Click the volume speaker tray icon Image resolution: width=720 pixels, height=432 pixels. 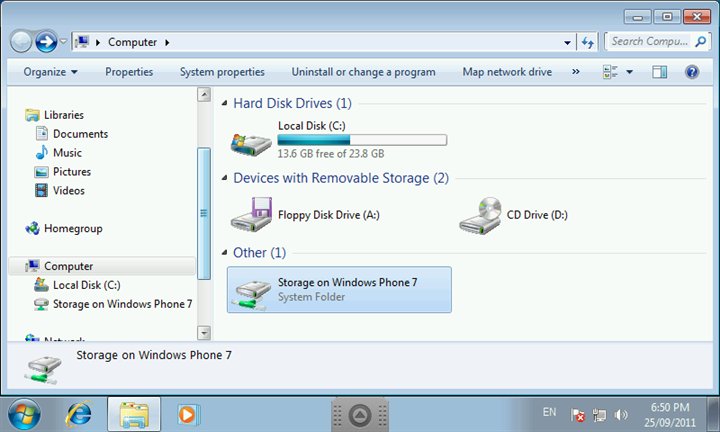pos(621,415)
